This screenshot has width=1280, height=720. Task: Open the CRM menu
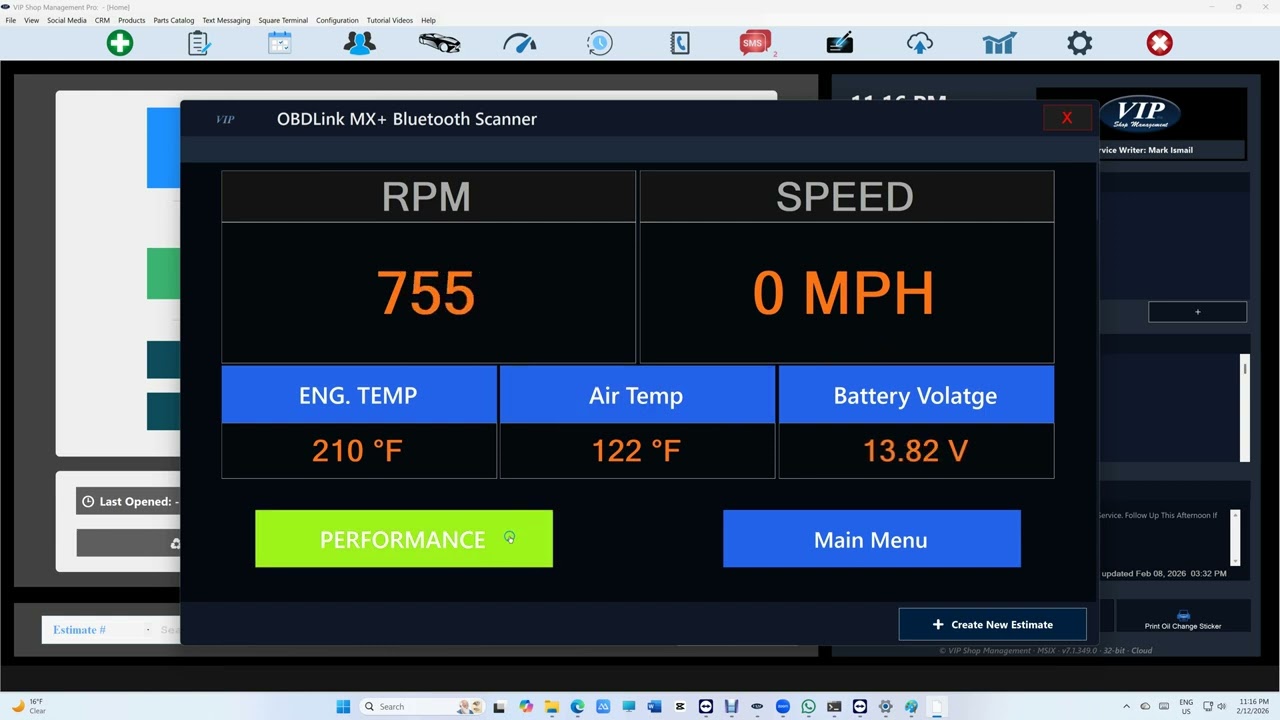pos(102,20)
